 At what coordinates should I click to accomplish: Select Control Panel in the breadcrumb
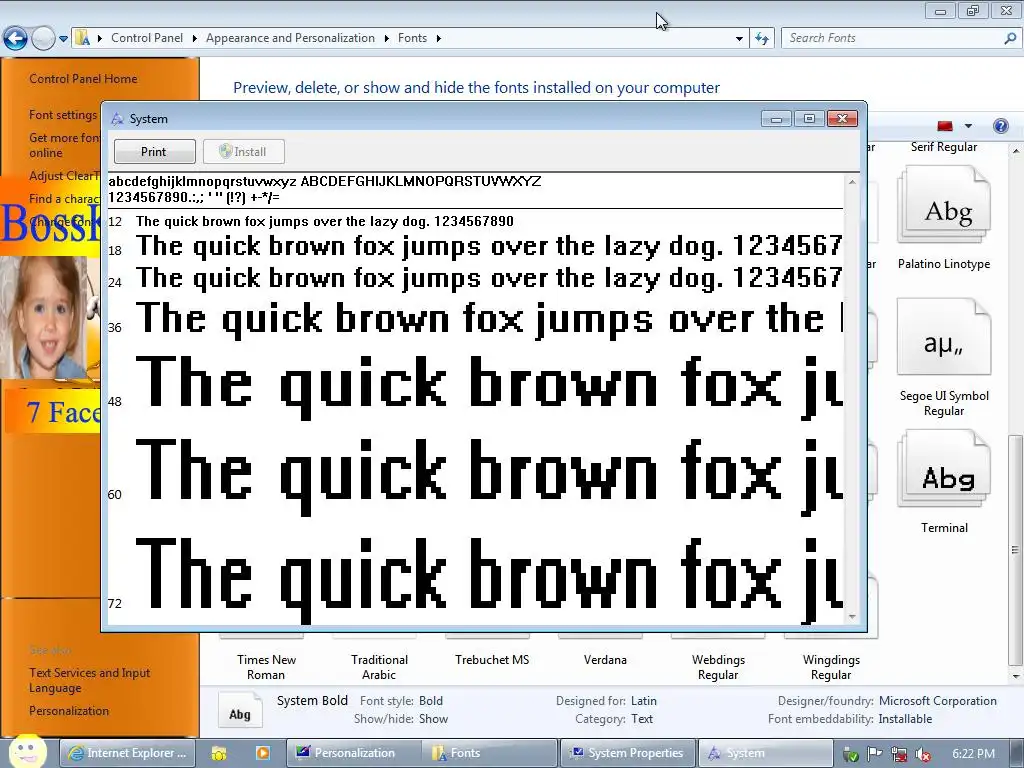coord(147,38)
